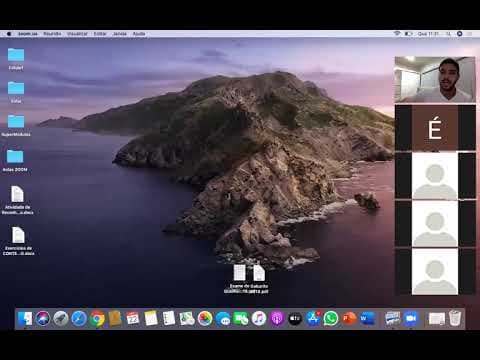
Task: Open the yellow Notes app icon
Action: pos(151,319)
